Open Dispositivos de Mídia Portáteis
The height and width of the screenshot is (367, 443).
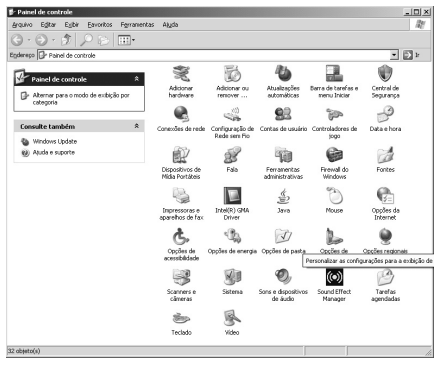pyautogui.click(x=181, y=155)
